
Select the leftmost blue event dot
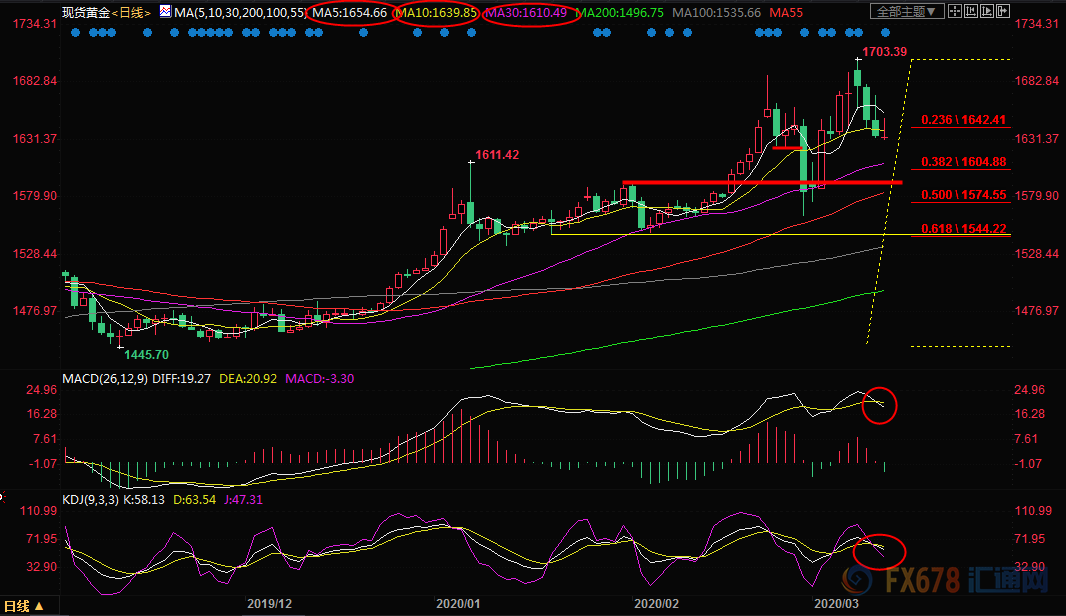(77, 33)
